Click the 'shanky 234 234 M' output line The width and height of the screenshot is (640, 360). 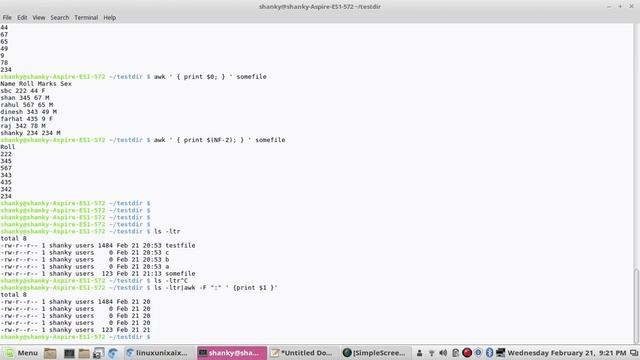[x=30, y=133]
